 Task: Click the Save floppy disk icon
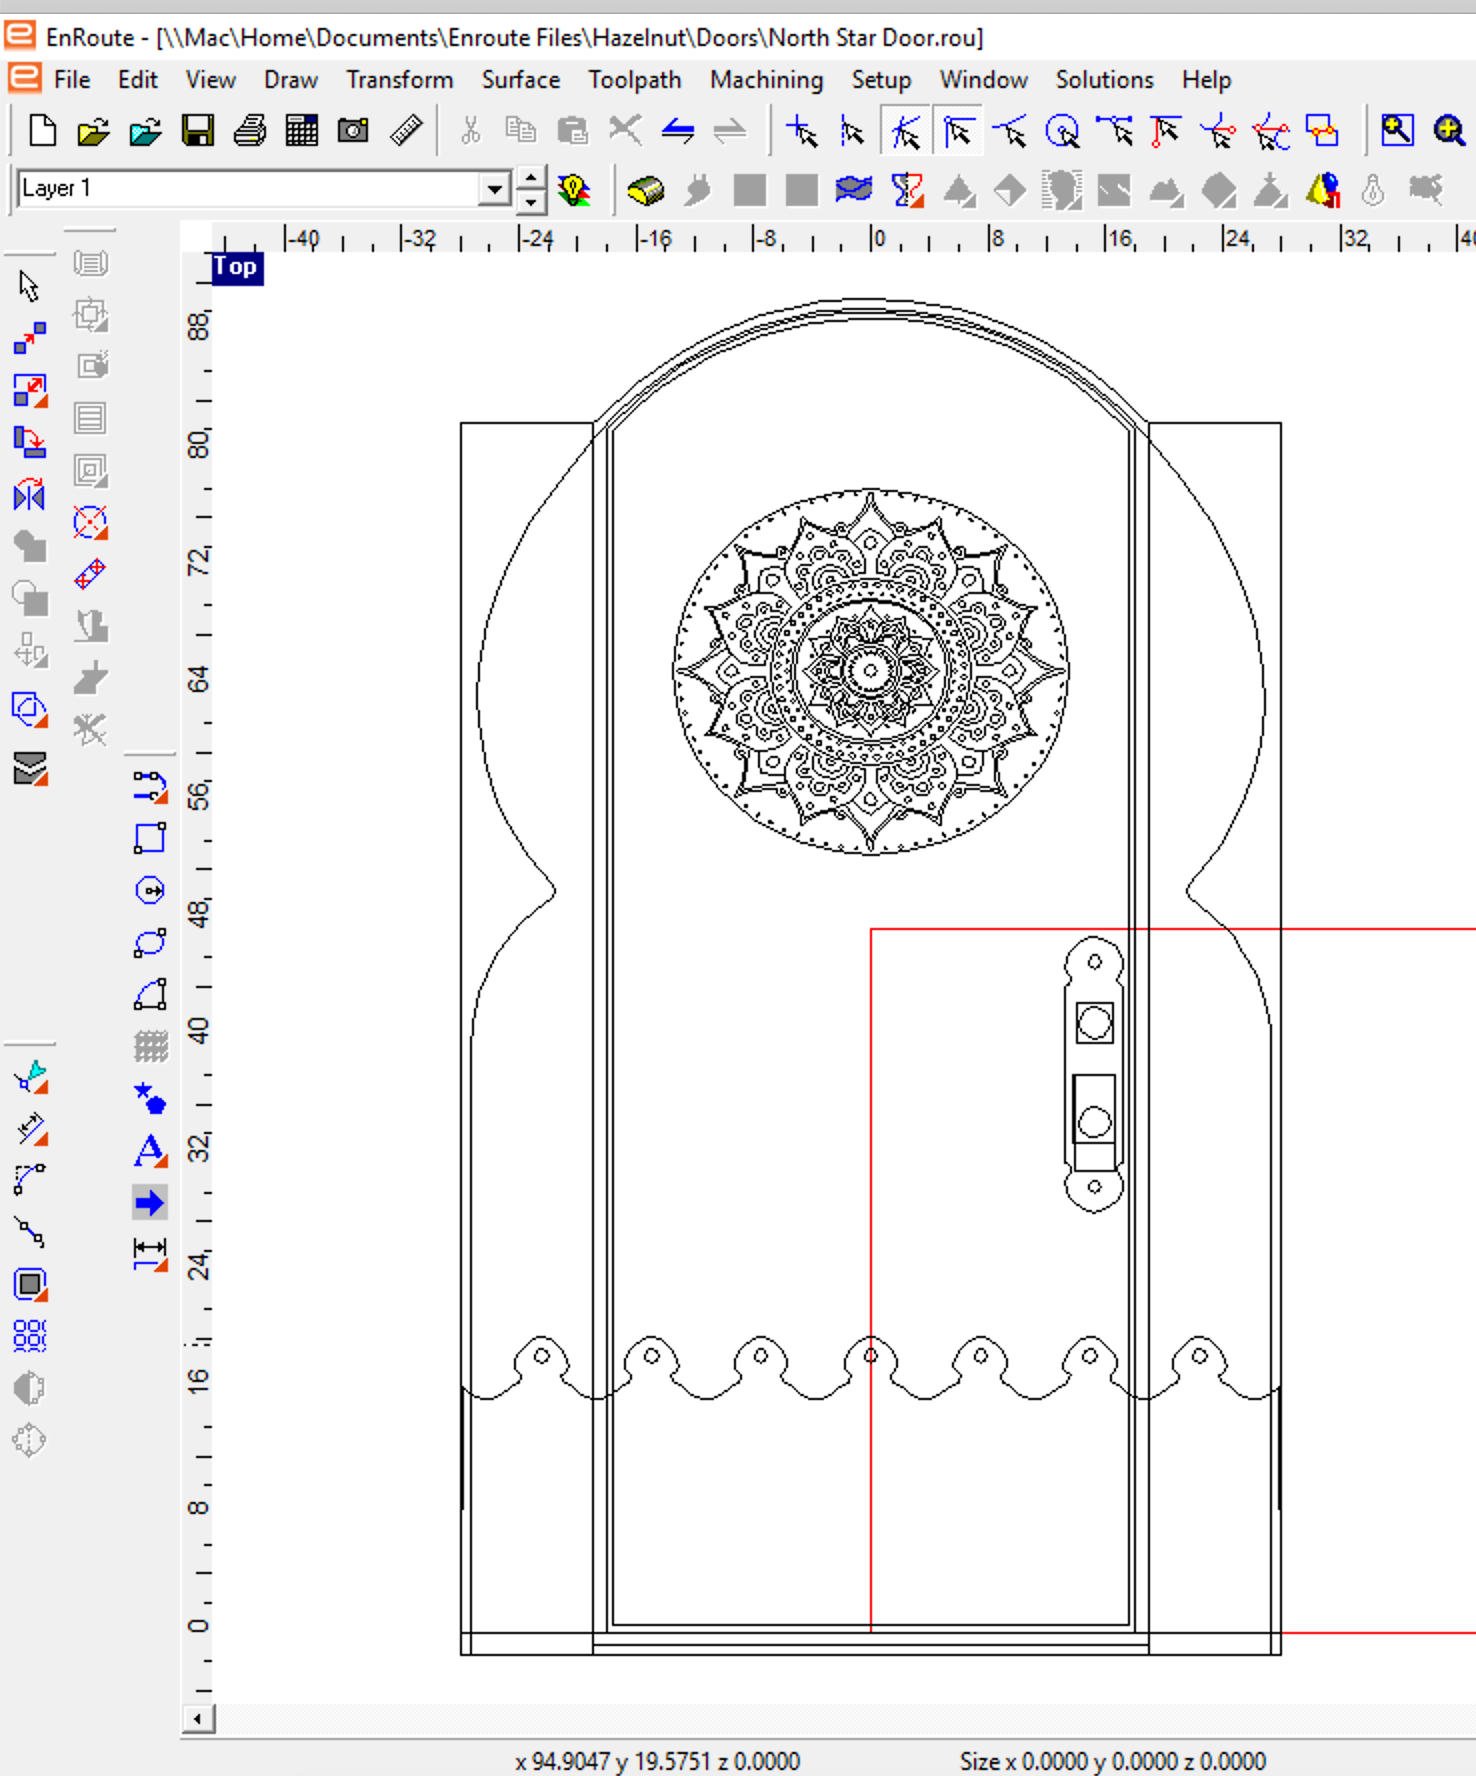pos(198,131)
